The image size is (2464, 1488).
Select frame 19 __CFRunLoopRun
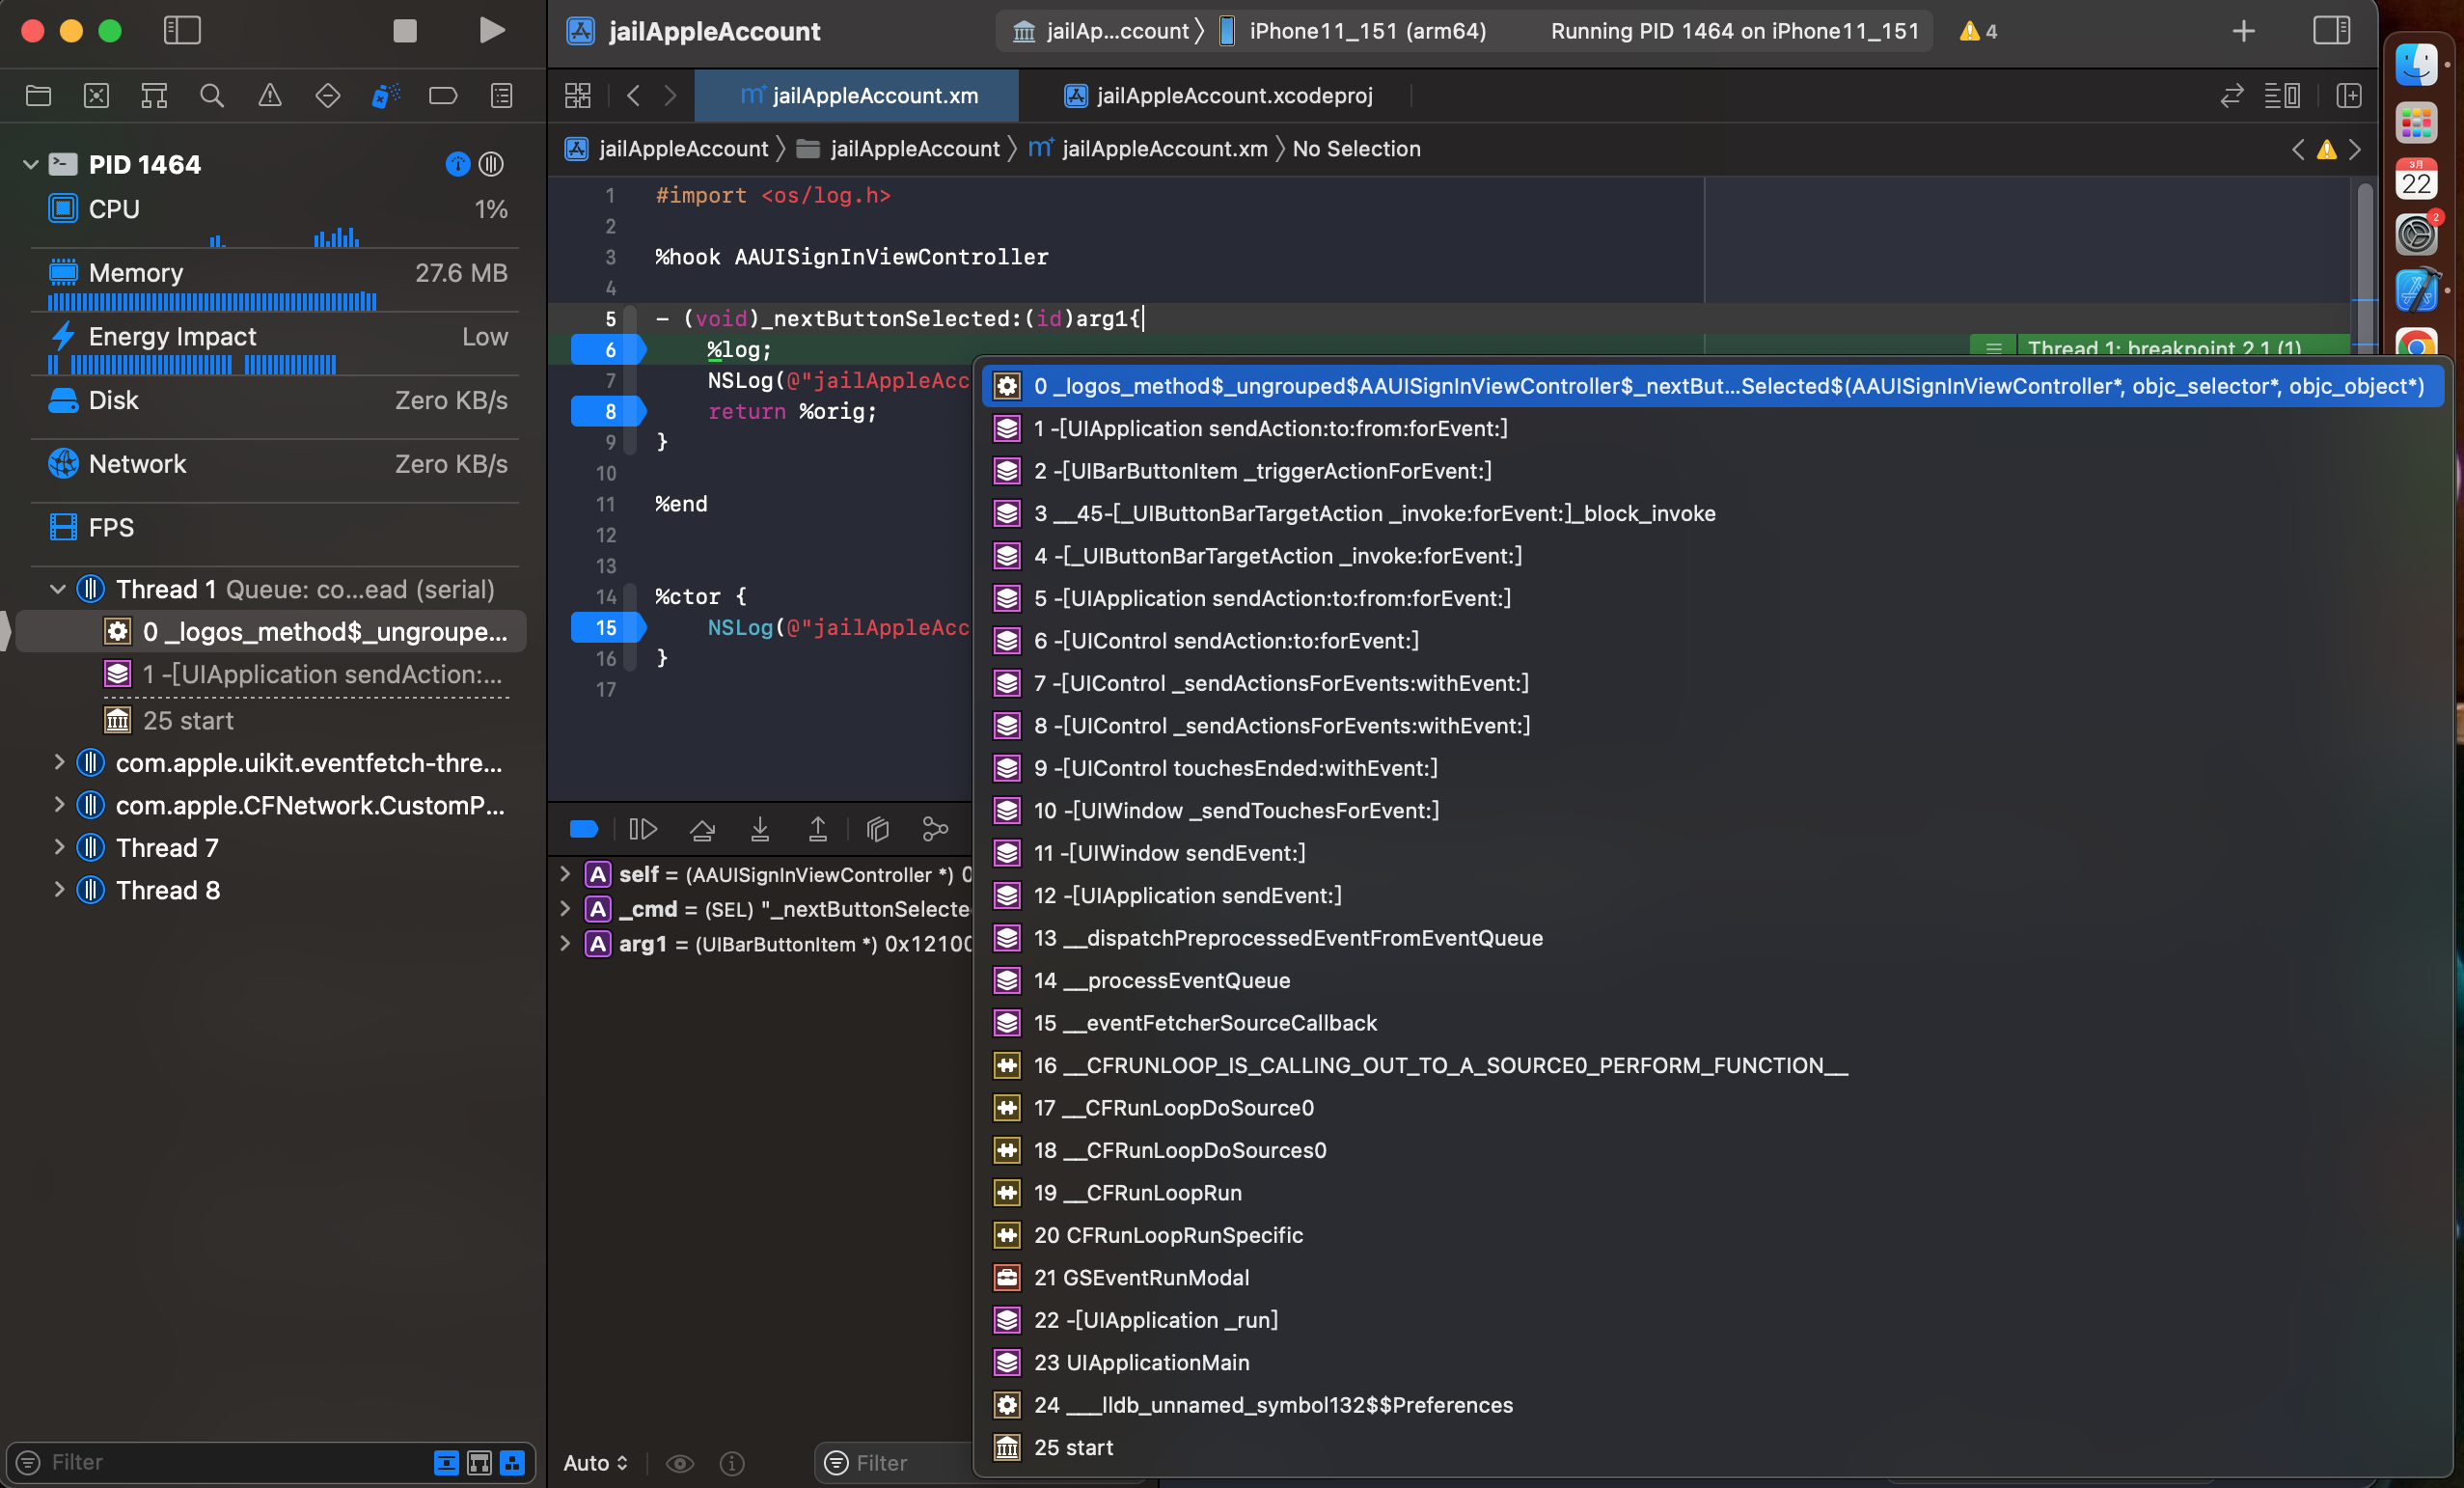1714,1193
